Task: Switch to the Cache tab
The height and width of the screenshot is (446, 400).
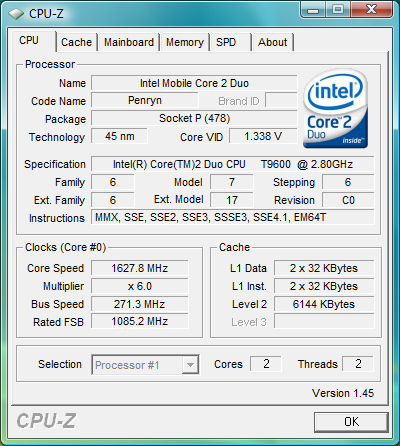Action: coord(76,42)
